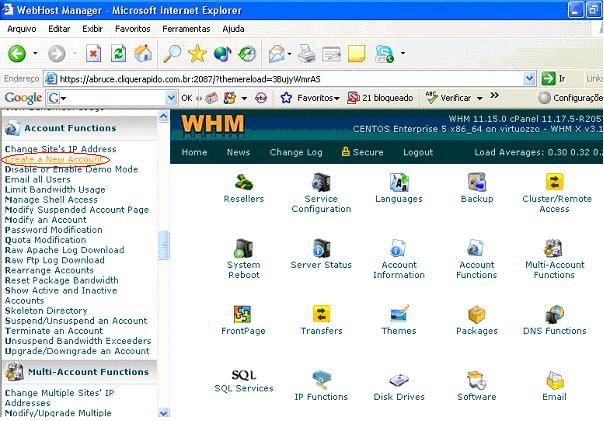Screen dimensions: 604x421
Task: Open the IP Functions icon
Action: point(321,381)
